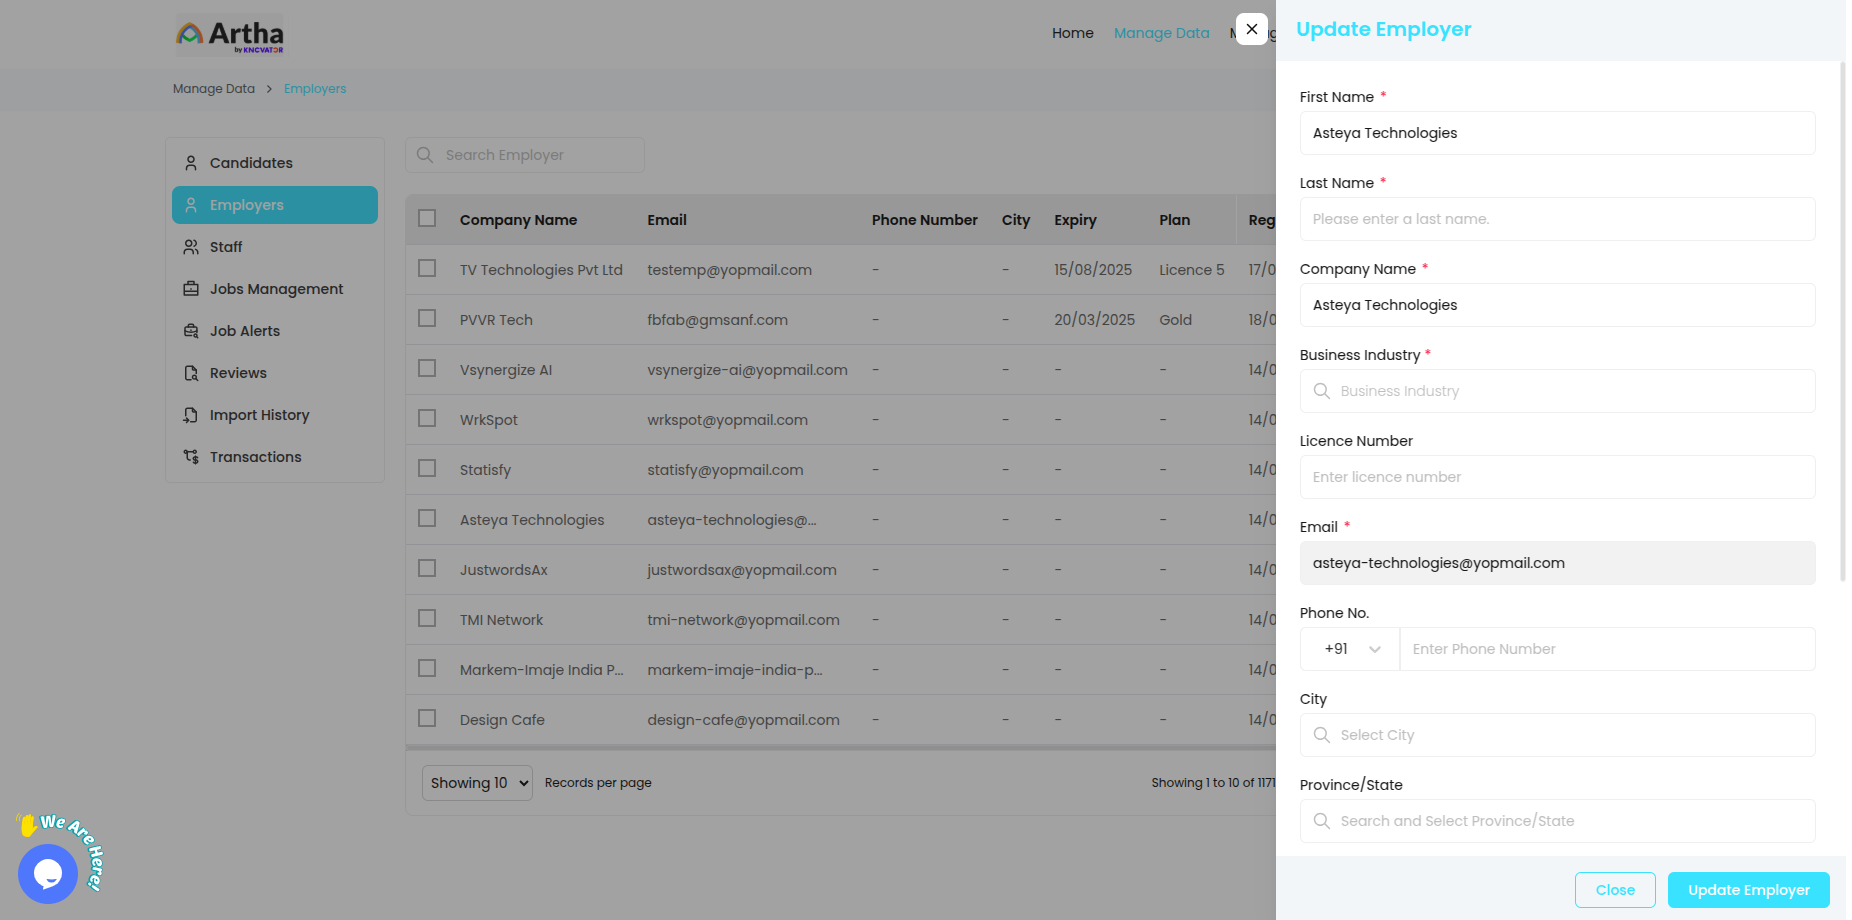The image size is (1852, 920).
Task: Focus the Last Name input field
Action: click(1557, 219)
